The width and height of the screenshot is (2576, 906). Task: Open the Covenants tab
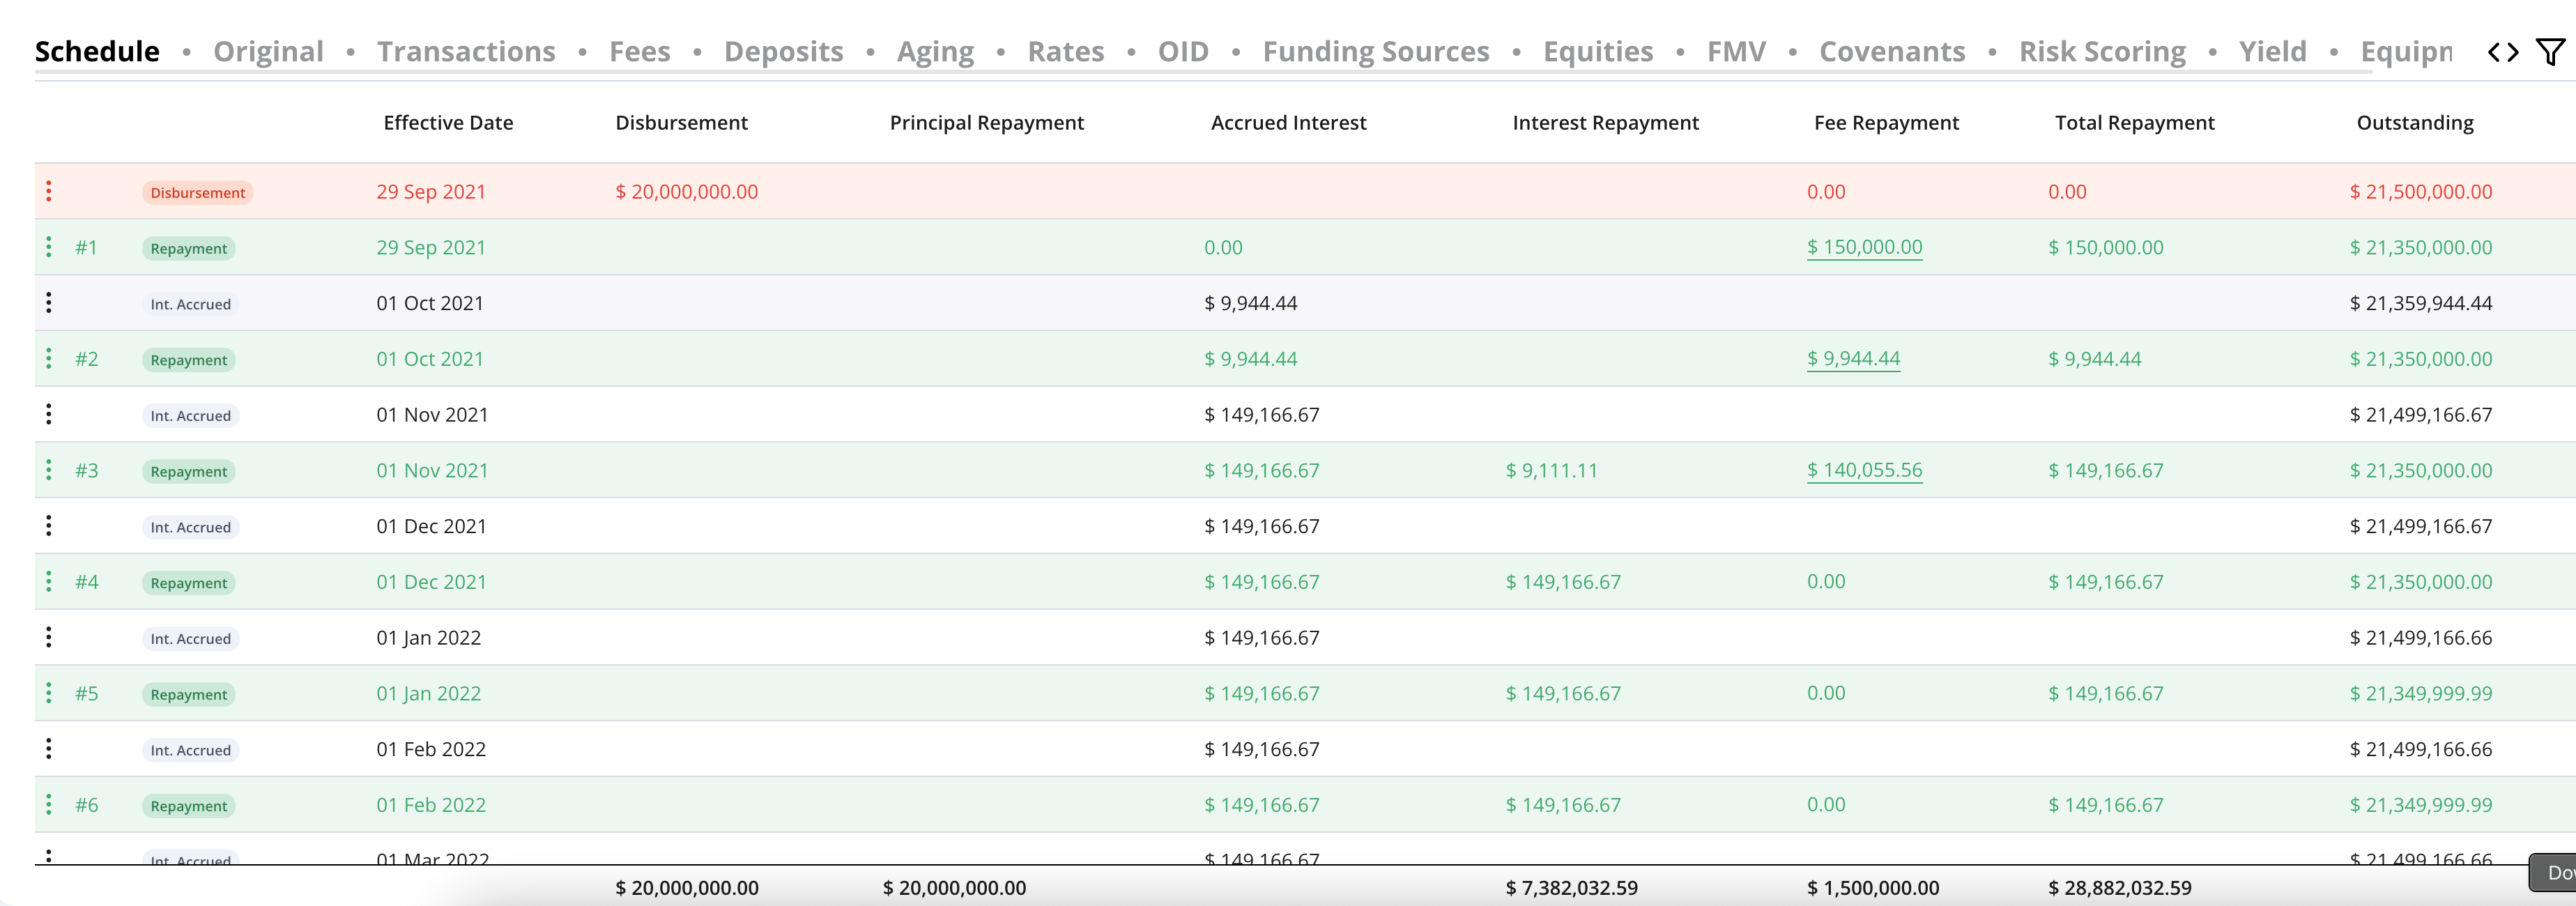(1892, 51)
